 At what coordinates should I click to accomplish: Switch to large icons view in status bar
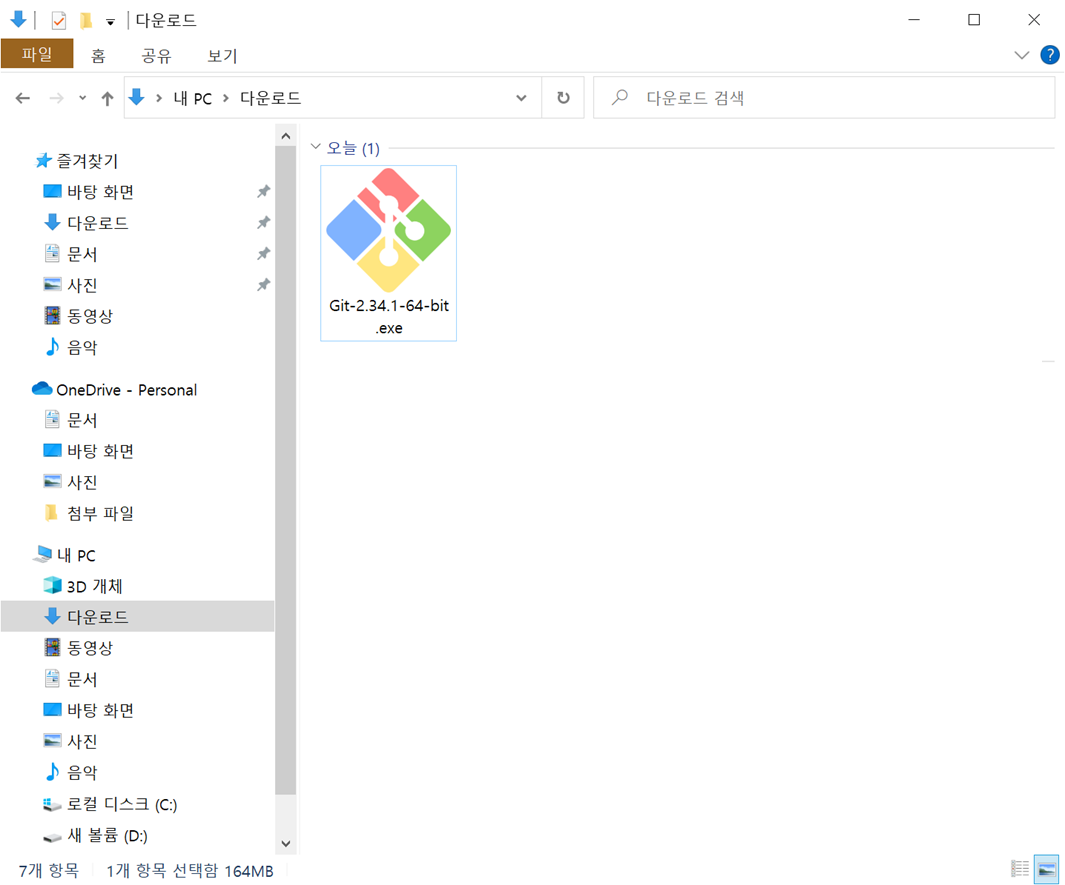pyautogui.click(x=1047, y=869)
